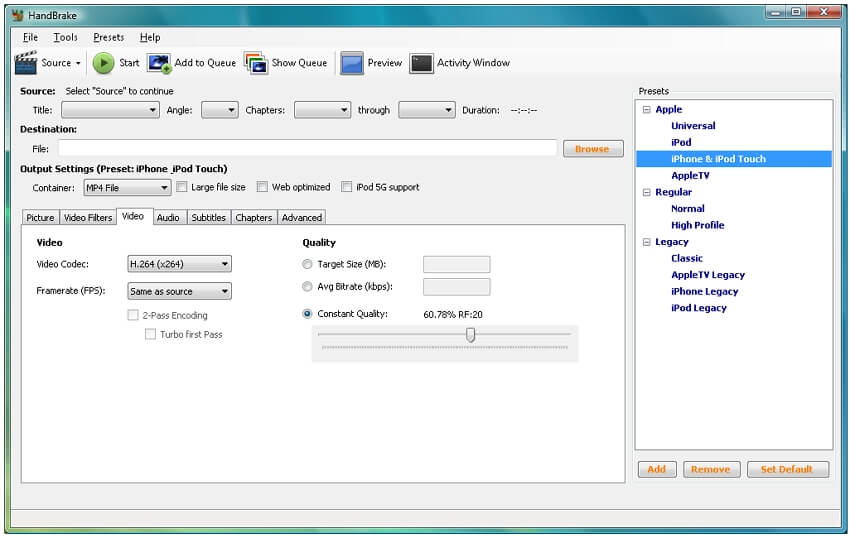Switch to the Subtitles tab
The image size is (850, 538).
click(x=209, y=217)
